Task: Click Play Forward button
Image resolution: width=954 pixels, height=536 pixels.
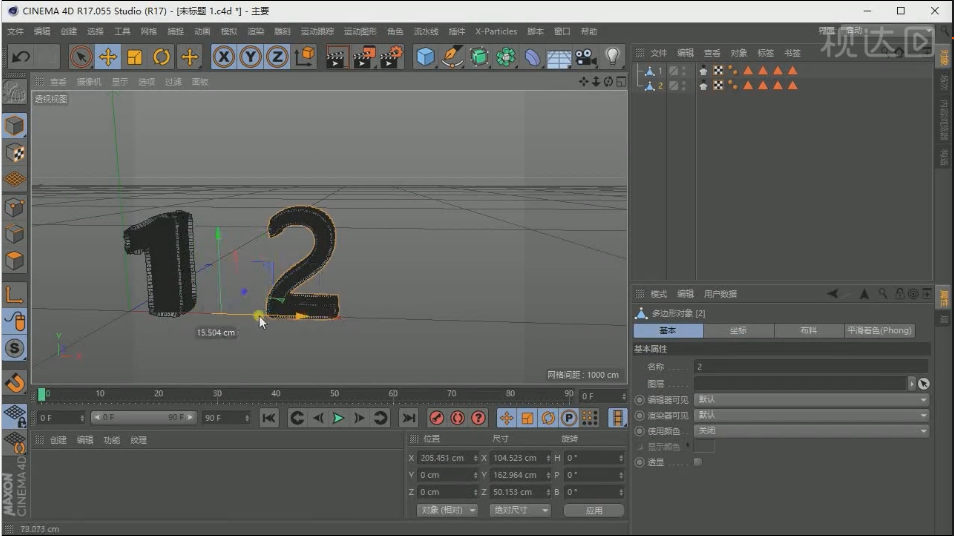Action: tap(338, 418)
